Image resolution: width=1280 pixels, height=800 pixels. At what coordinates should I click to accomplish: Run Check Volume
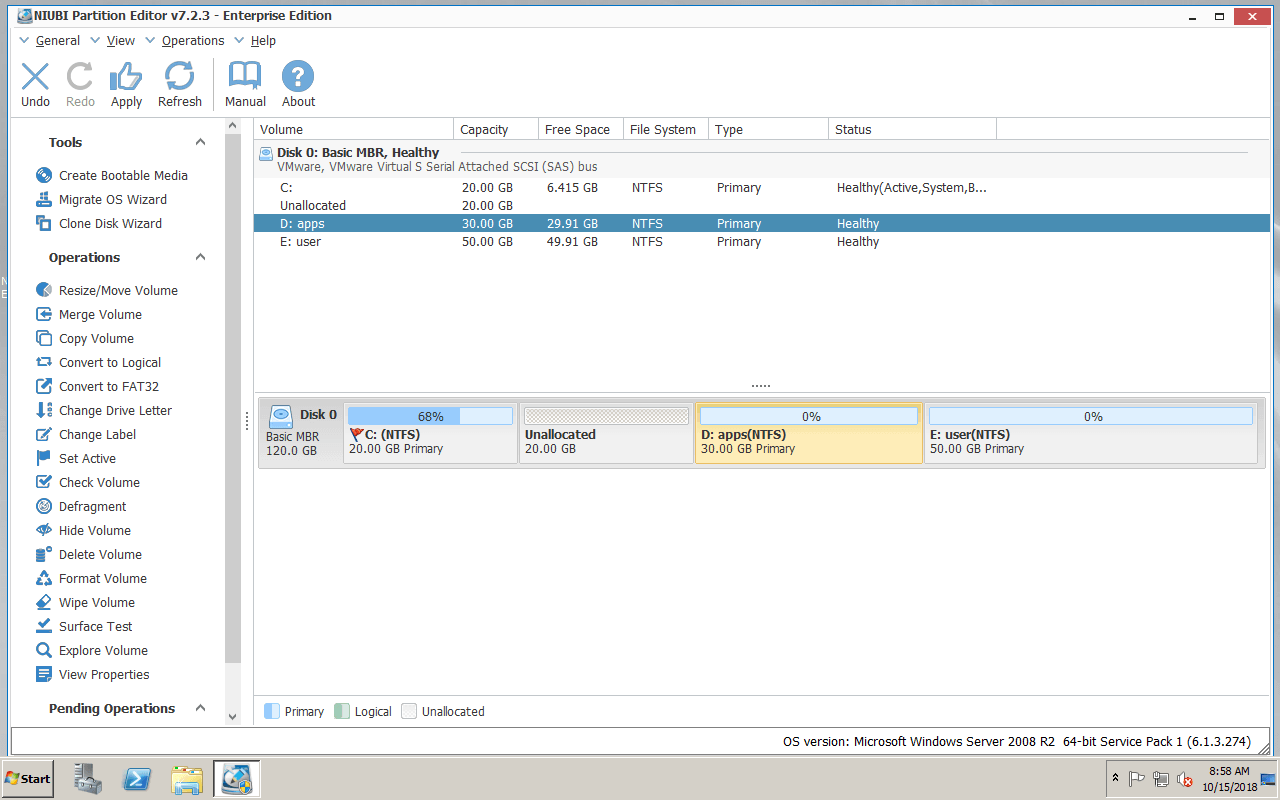point(88,482)
